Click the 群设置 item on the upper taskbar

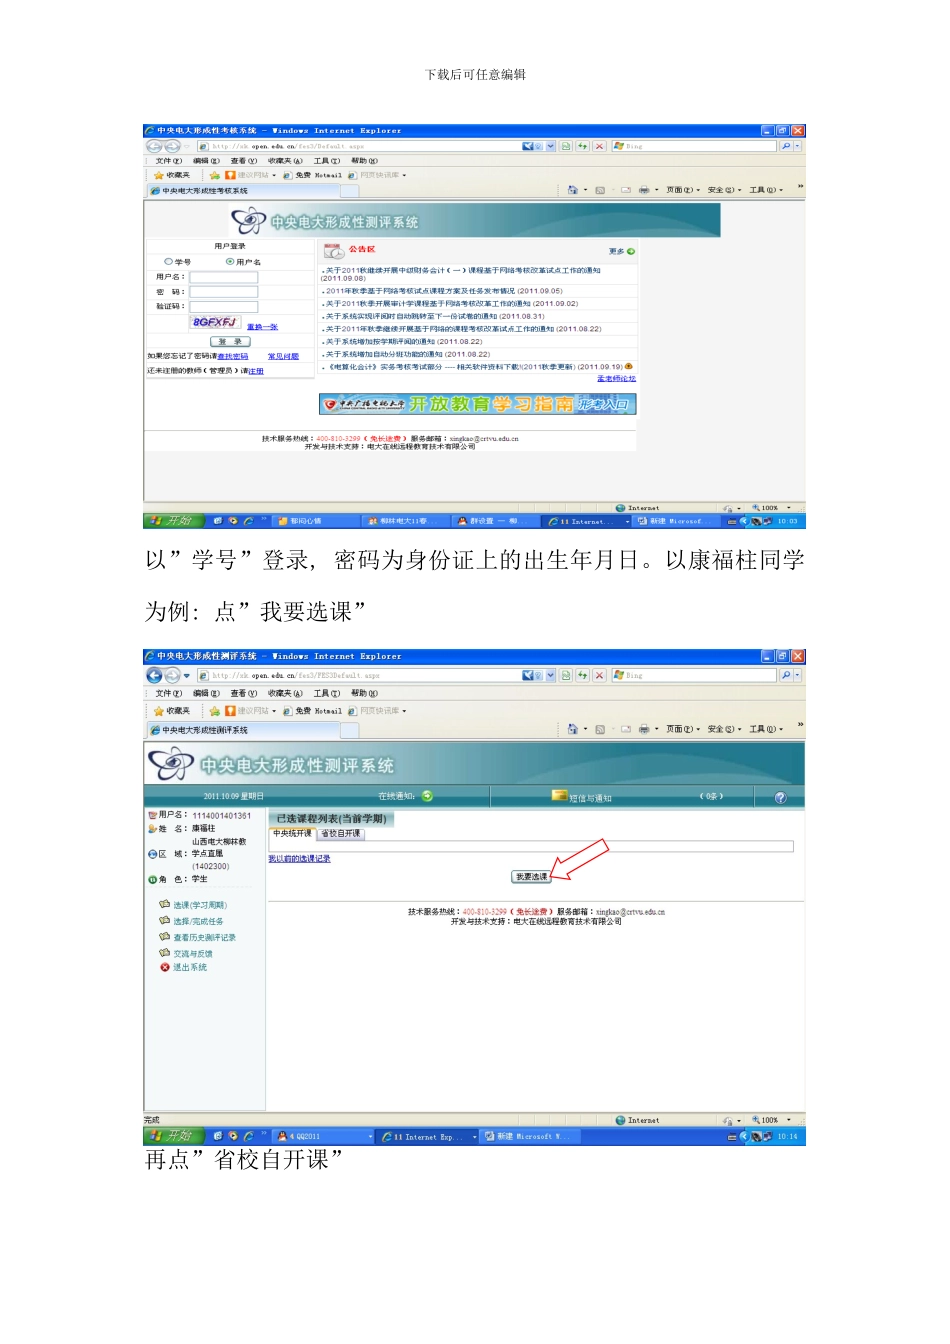pos(495,521)
